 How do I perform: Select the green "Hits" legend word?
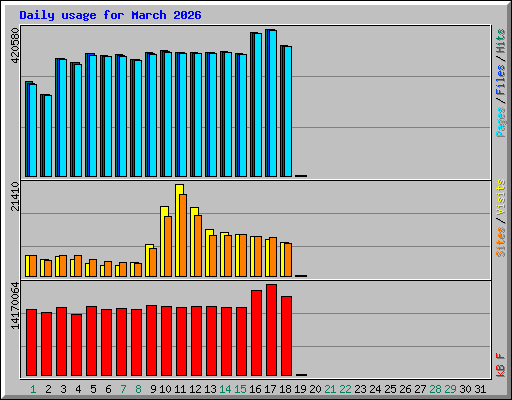click(501, 41)
